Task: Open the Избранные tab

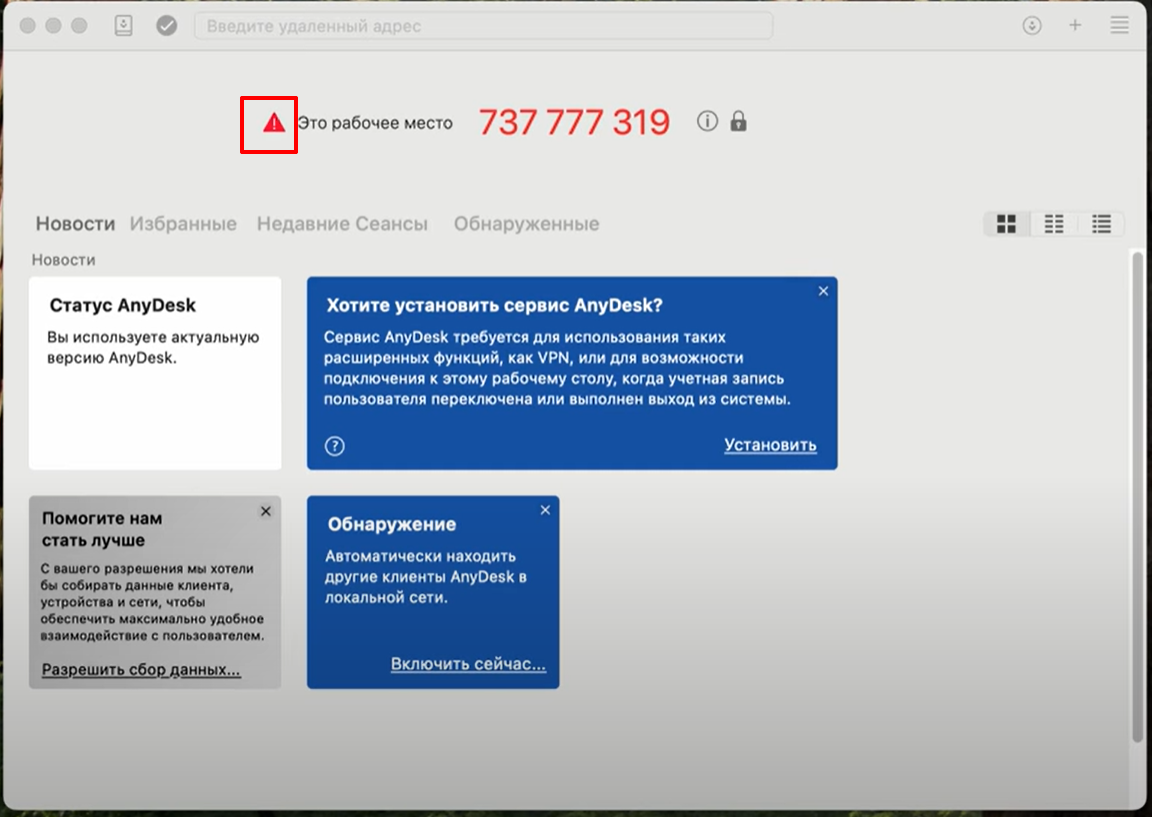Action: click(x=183, y=224)
